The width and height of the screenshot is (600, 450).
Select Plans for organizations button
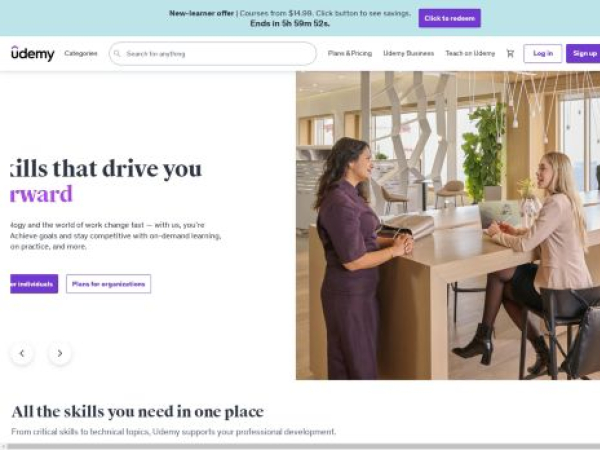click(x=108, y=284)
